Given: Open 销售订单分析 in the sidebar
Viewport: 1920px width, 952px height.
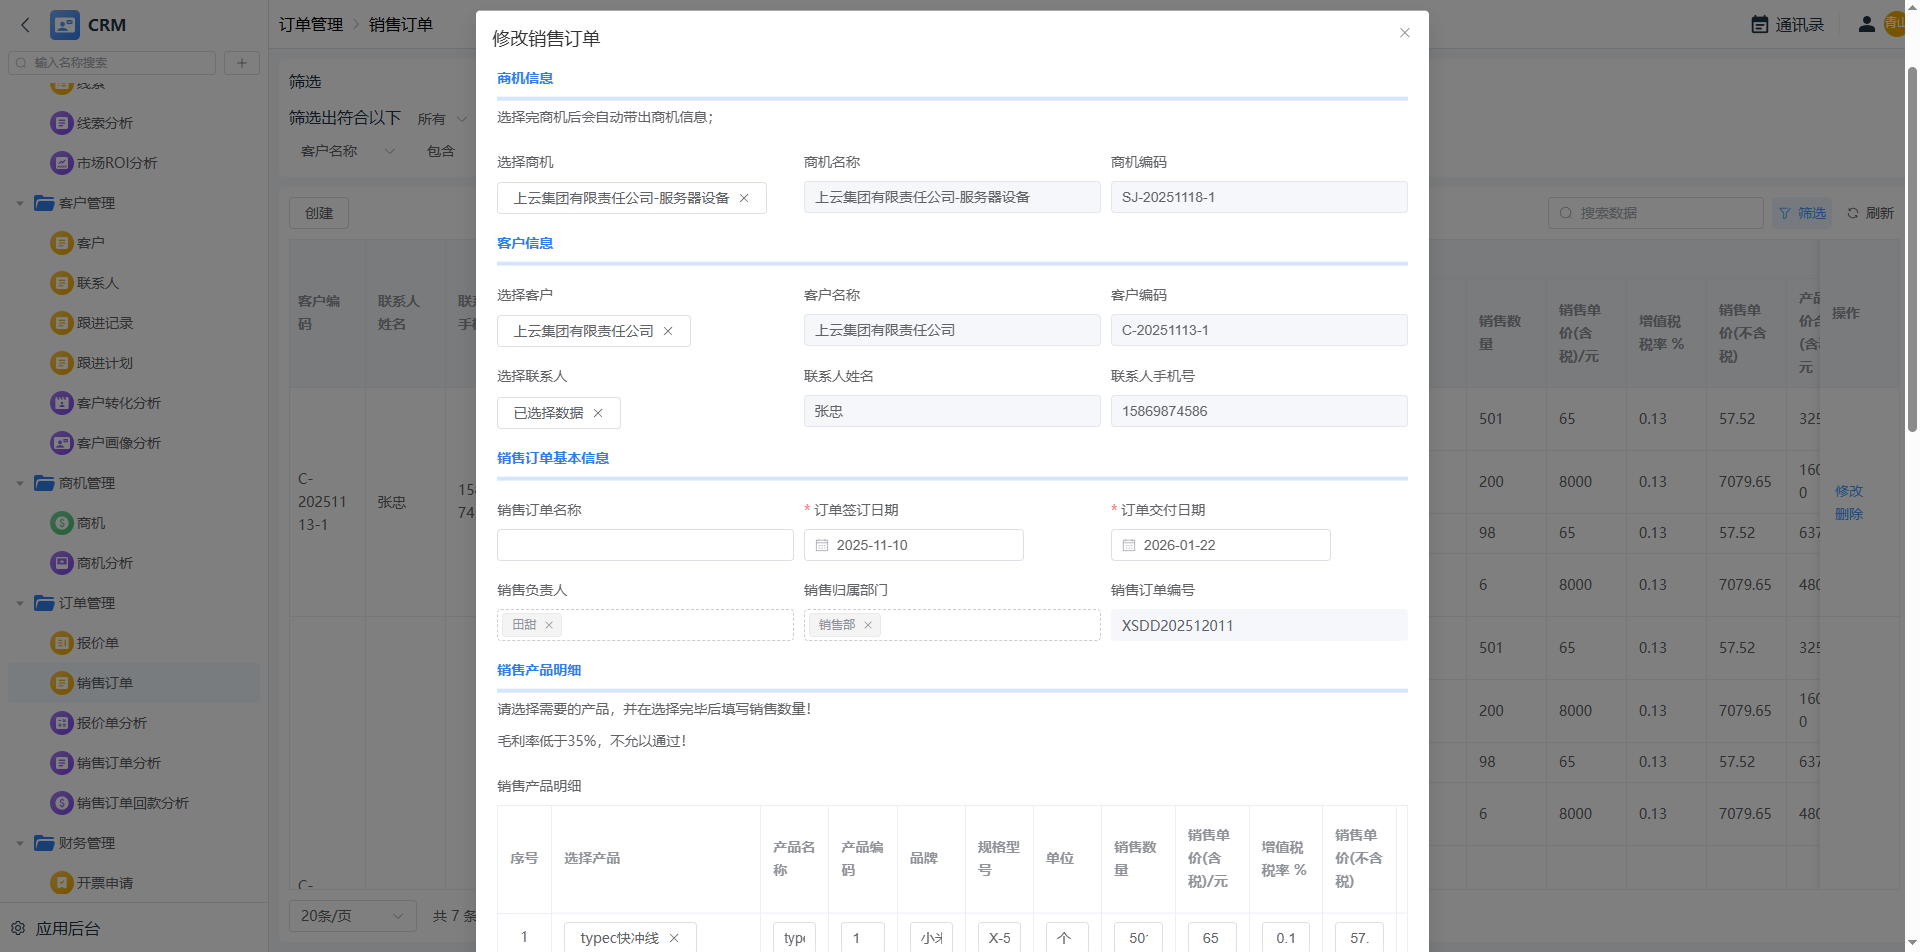Looking at the screenshot, I should [x=118, y=763].
